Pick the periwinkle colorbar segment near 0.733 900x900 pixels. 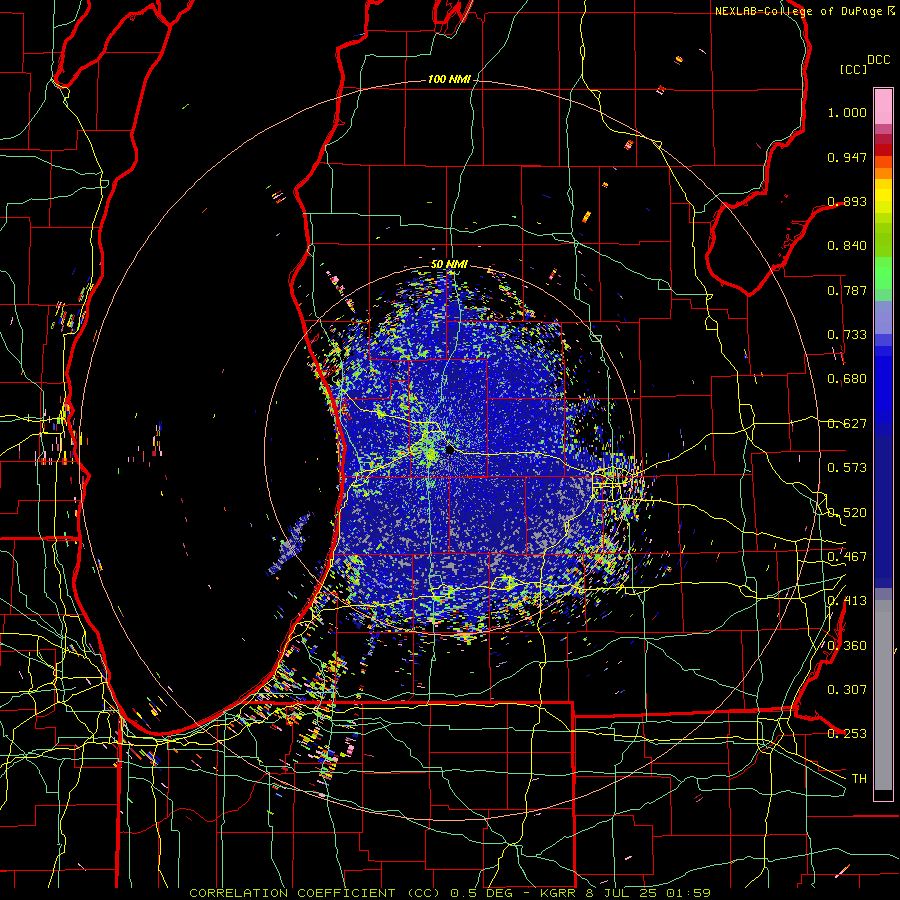[883, 319]
